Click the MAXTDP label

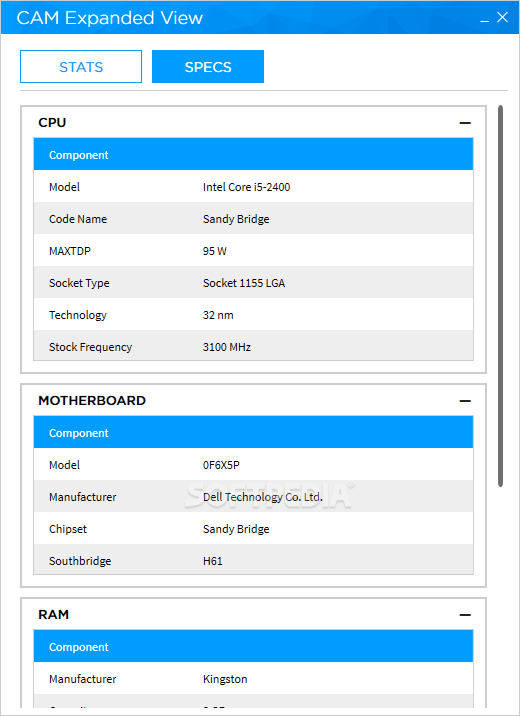click(70, 251)
